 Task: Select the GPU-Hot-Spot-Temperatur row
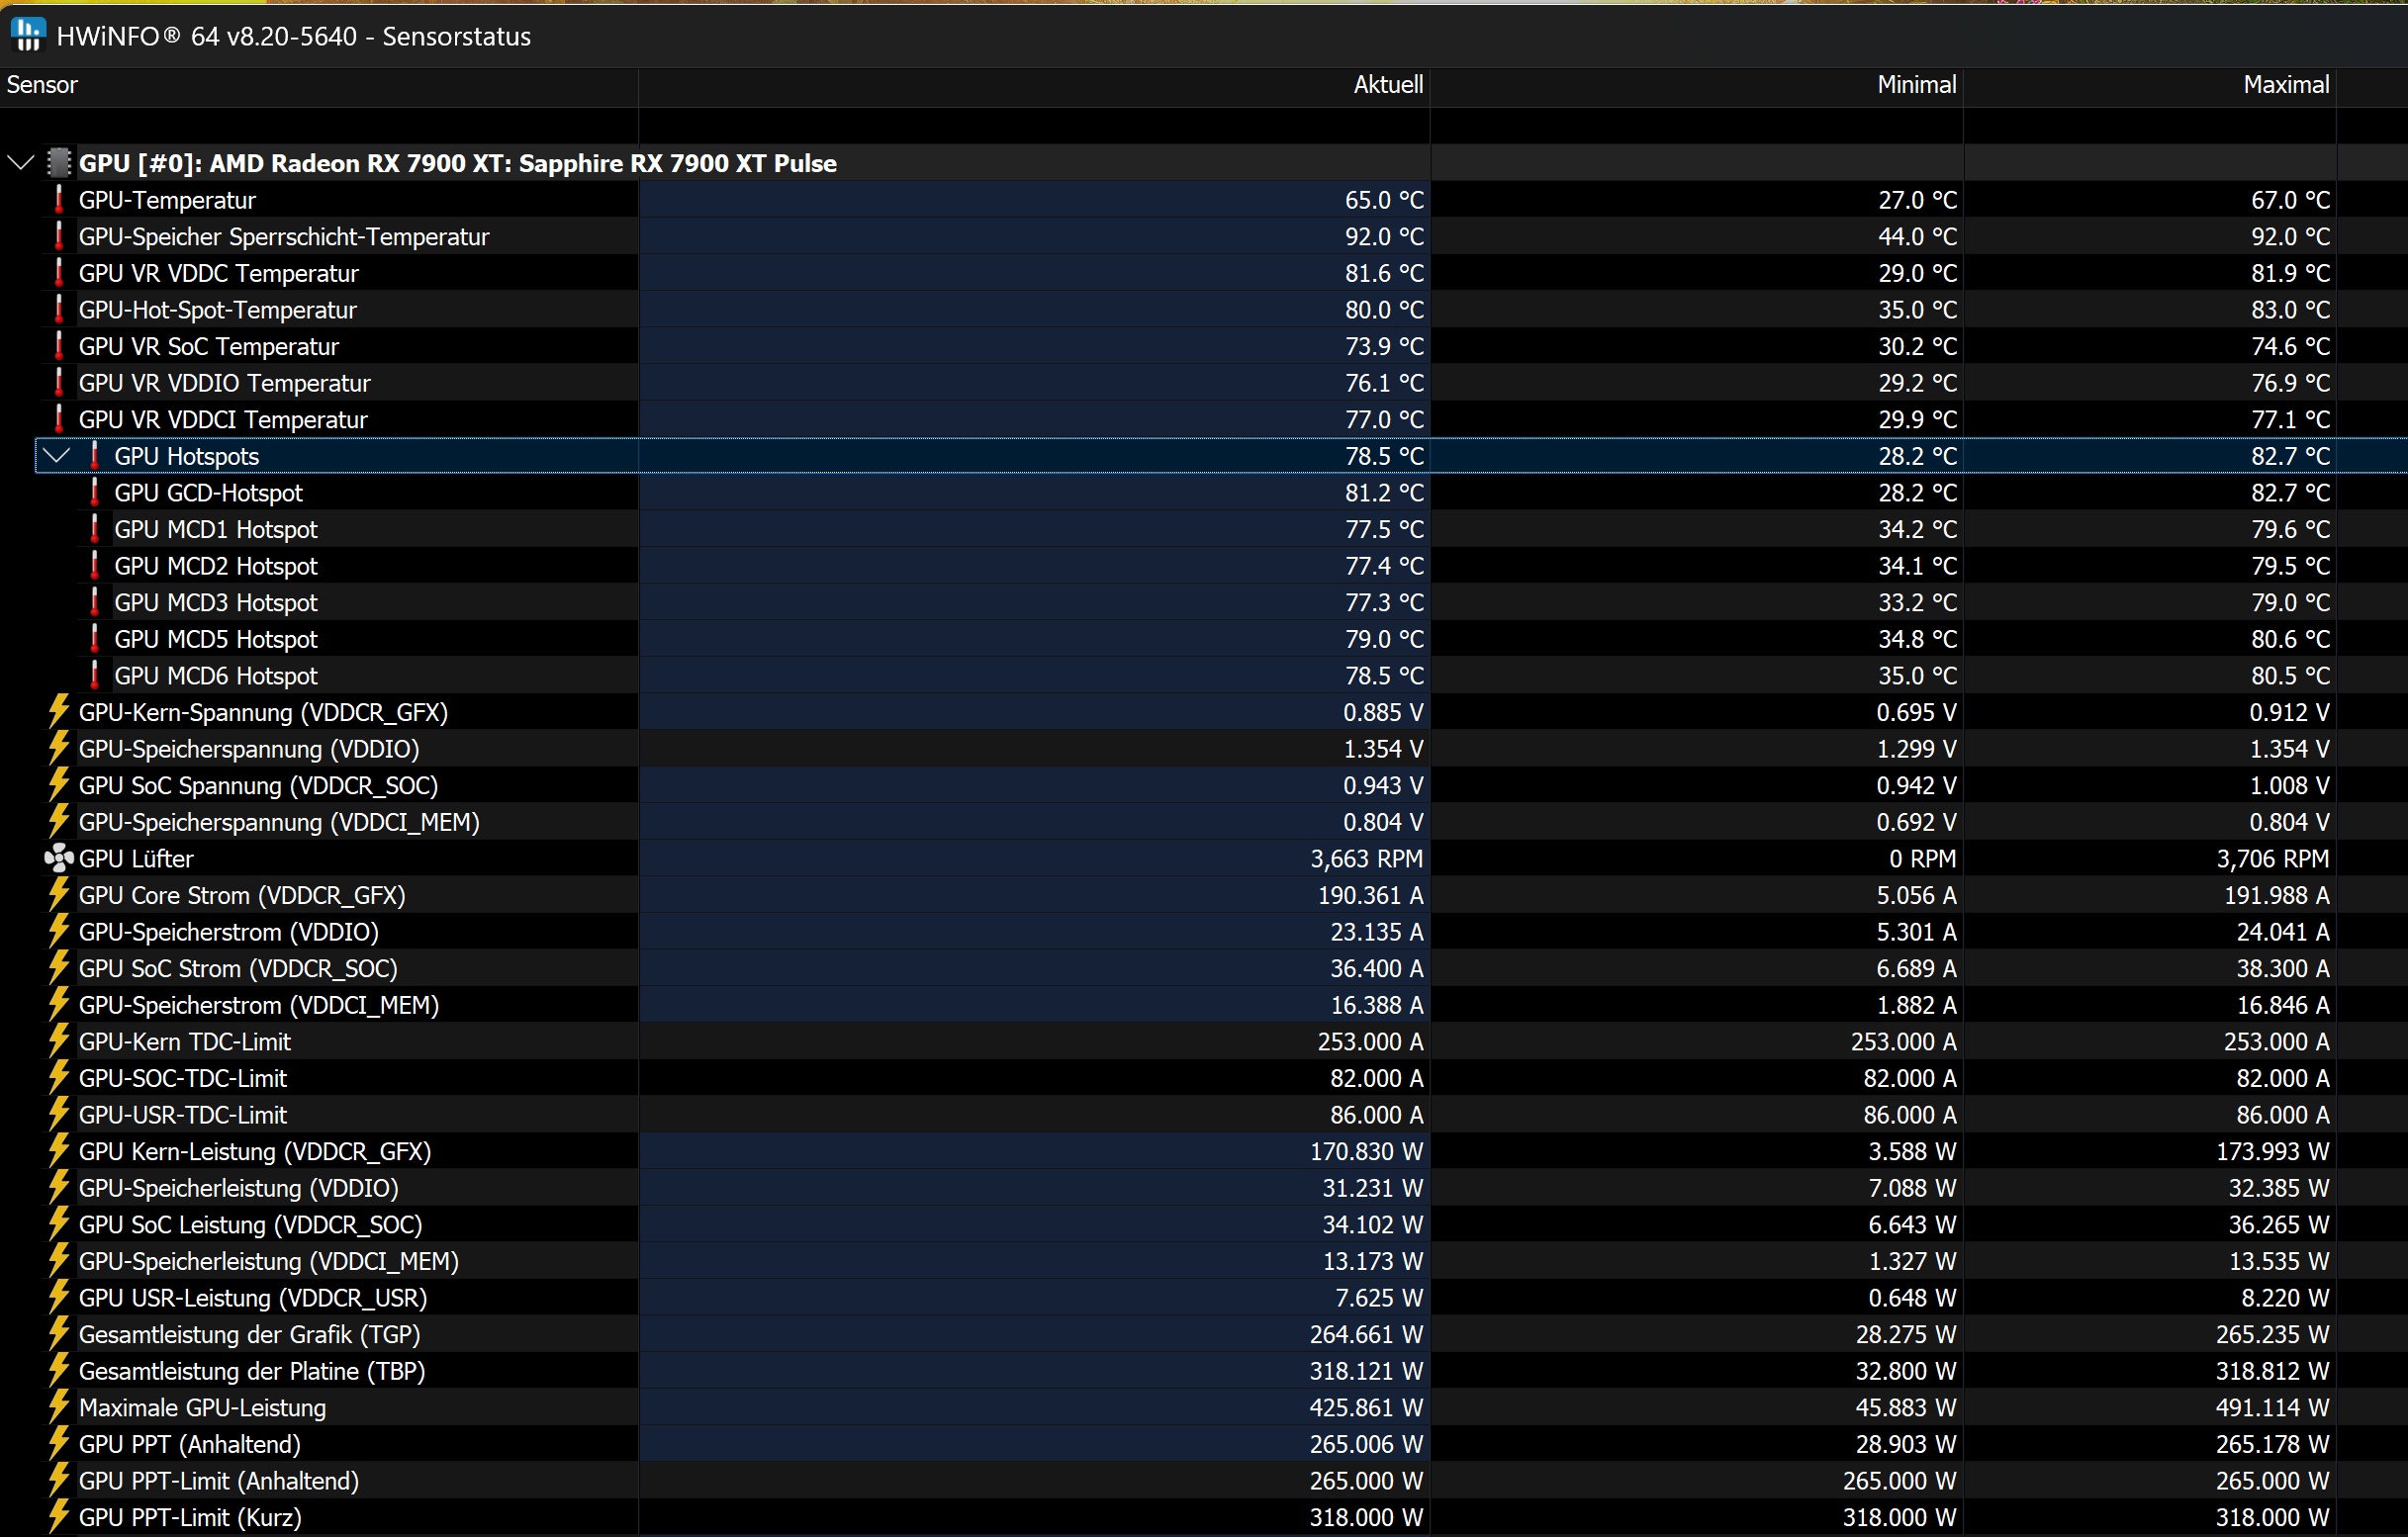point(217,310)
